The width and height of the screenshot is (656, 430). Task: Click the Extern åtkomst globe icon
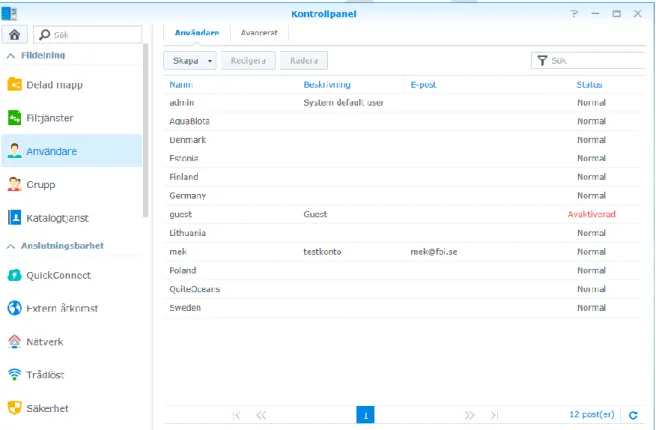pyautogui.click(x=15, y=308)
